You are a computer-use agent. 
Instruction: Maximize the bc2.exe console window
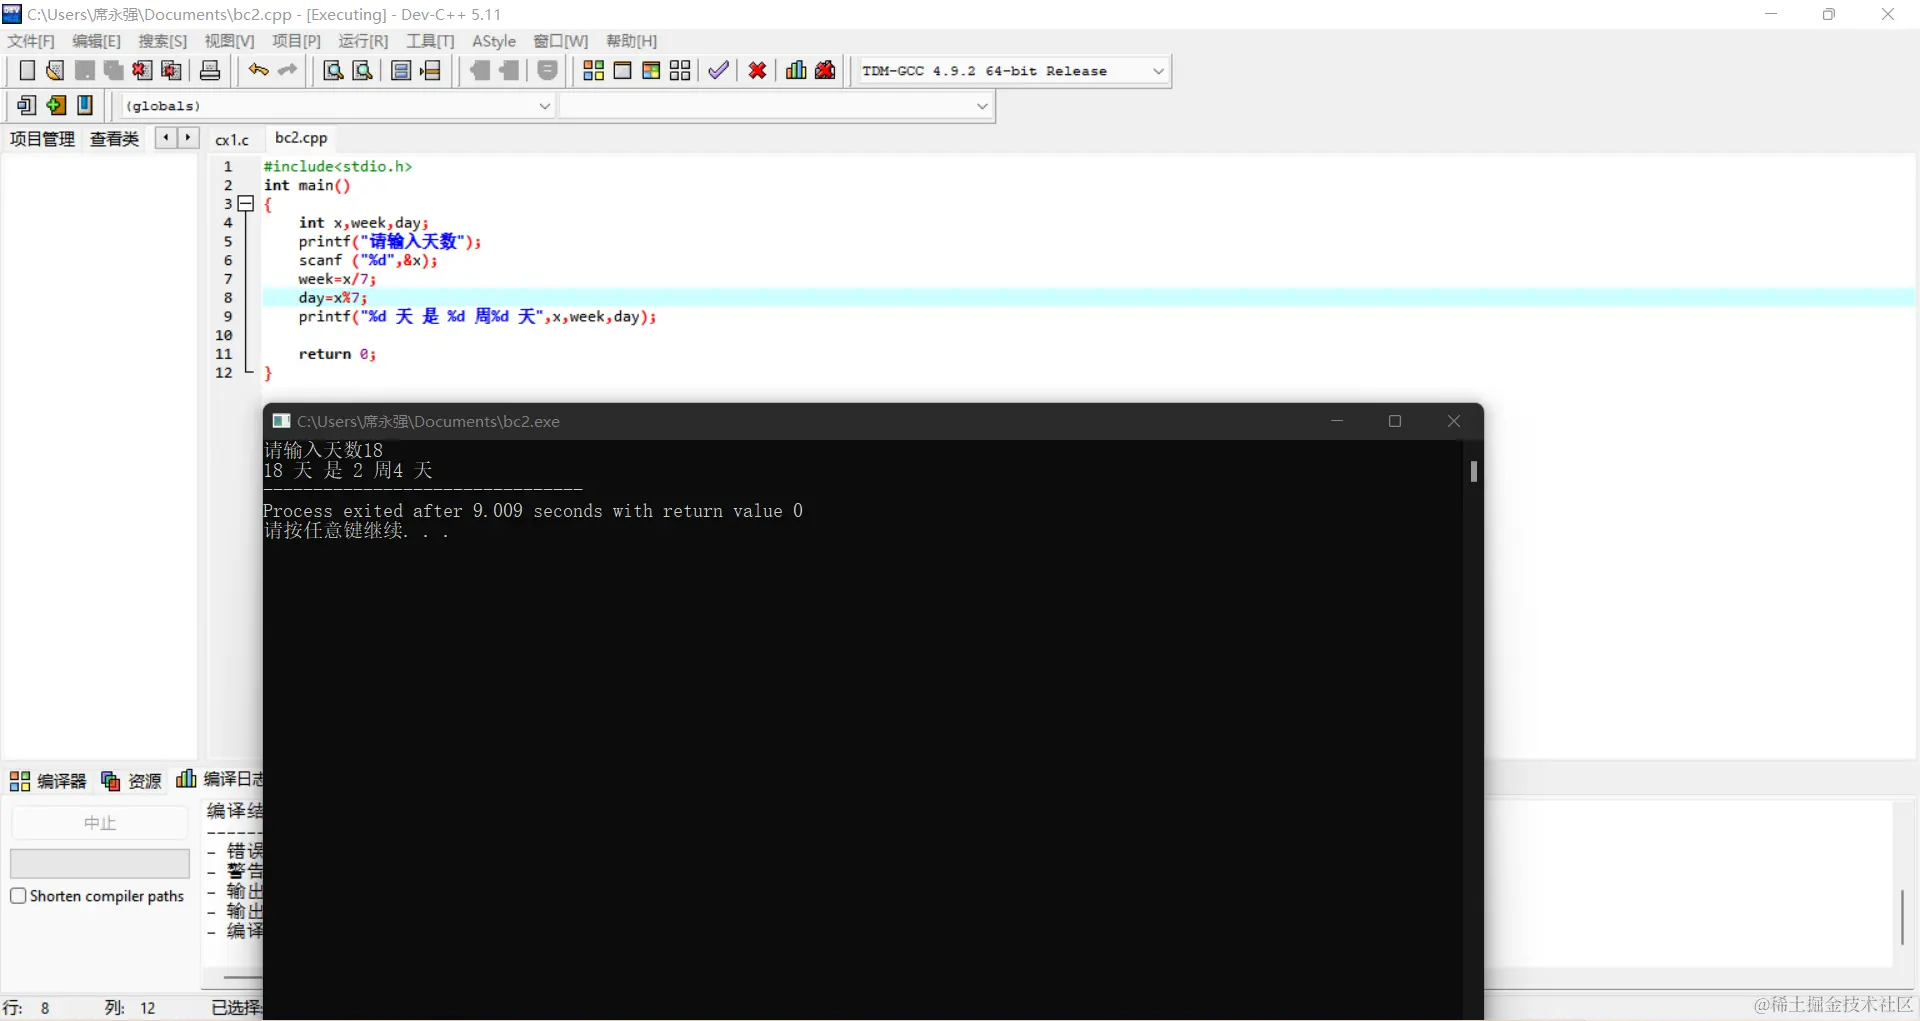click(1395, 421)
